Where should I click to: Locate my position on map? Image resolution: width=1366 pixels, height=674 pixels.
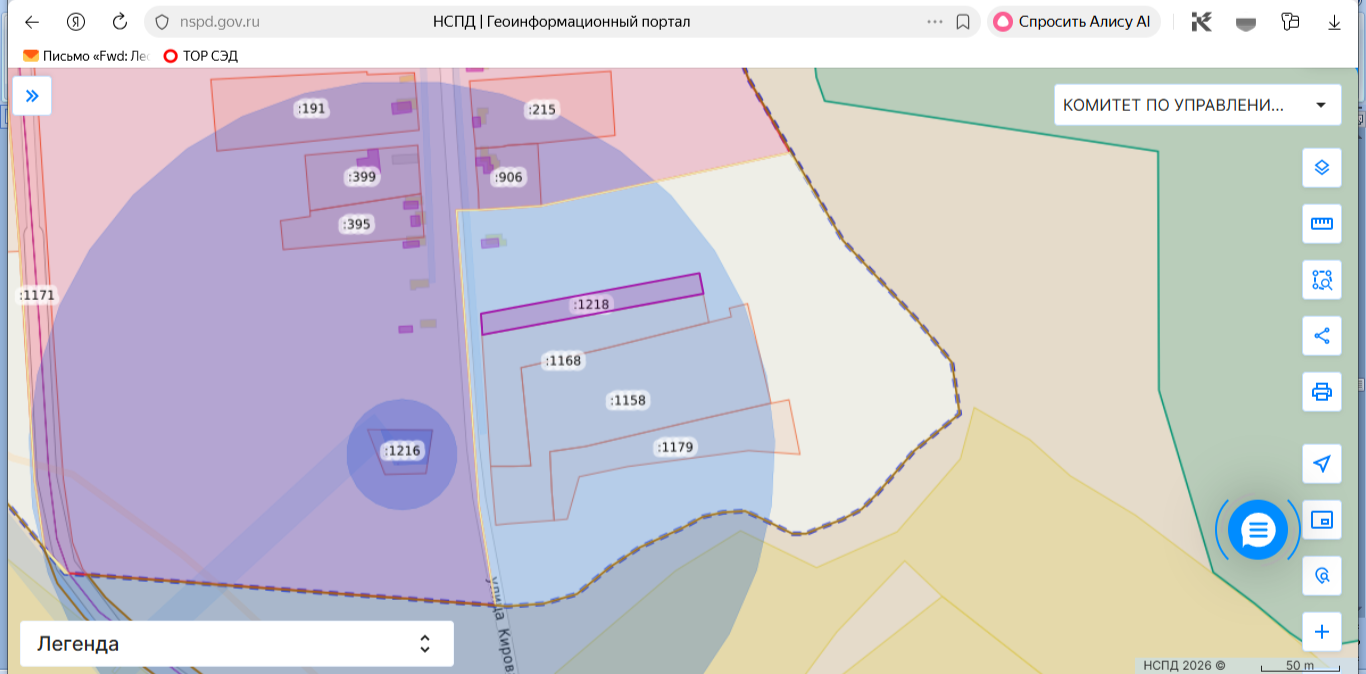point(1322,464)
